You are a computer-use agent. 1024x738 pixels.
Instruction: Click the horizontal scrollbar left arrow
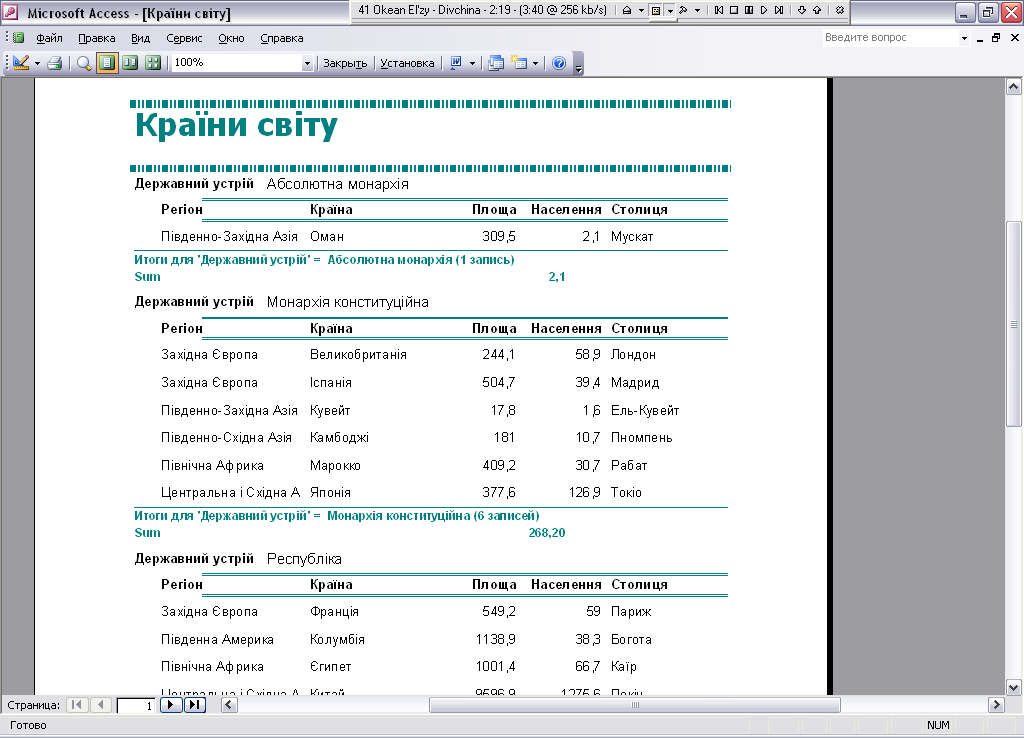click(x=229, y=705)
